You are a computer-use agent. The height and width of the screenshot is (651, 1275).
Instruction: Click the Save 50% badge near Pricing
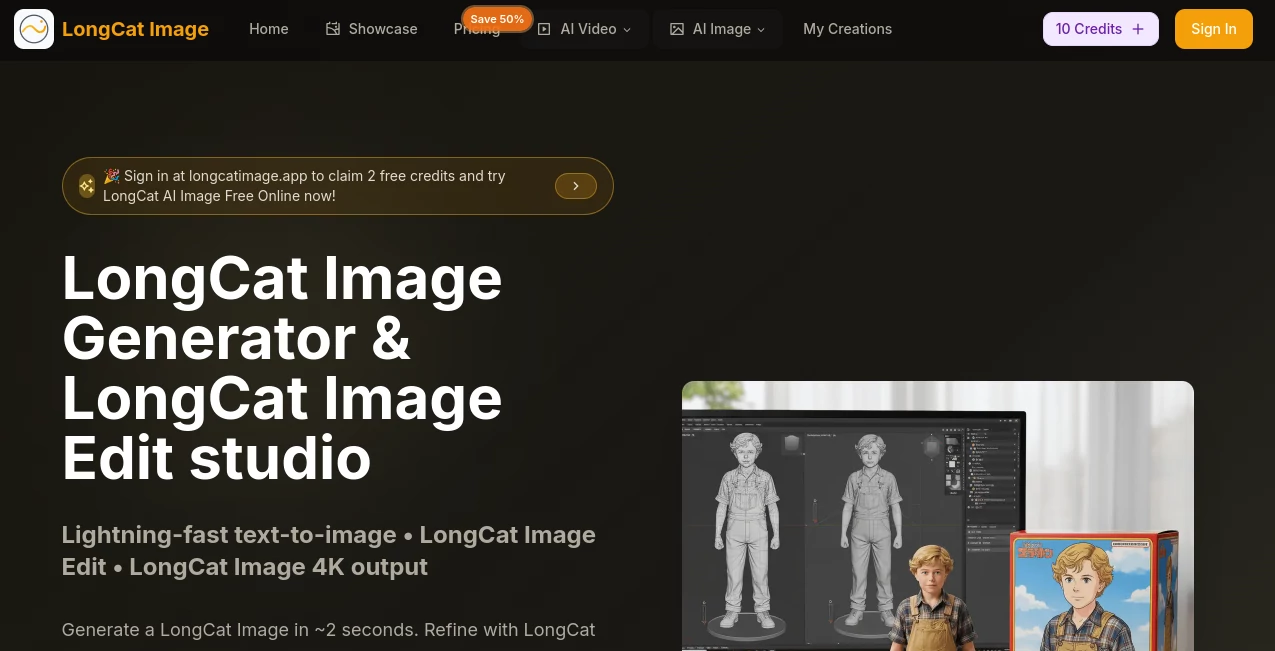(497, 19)
